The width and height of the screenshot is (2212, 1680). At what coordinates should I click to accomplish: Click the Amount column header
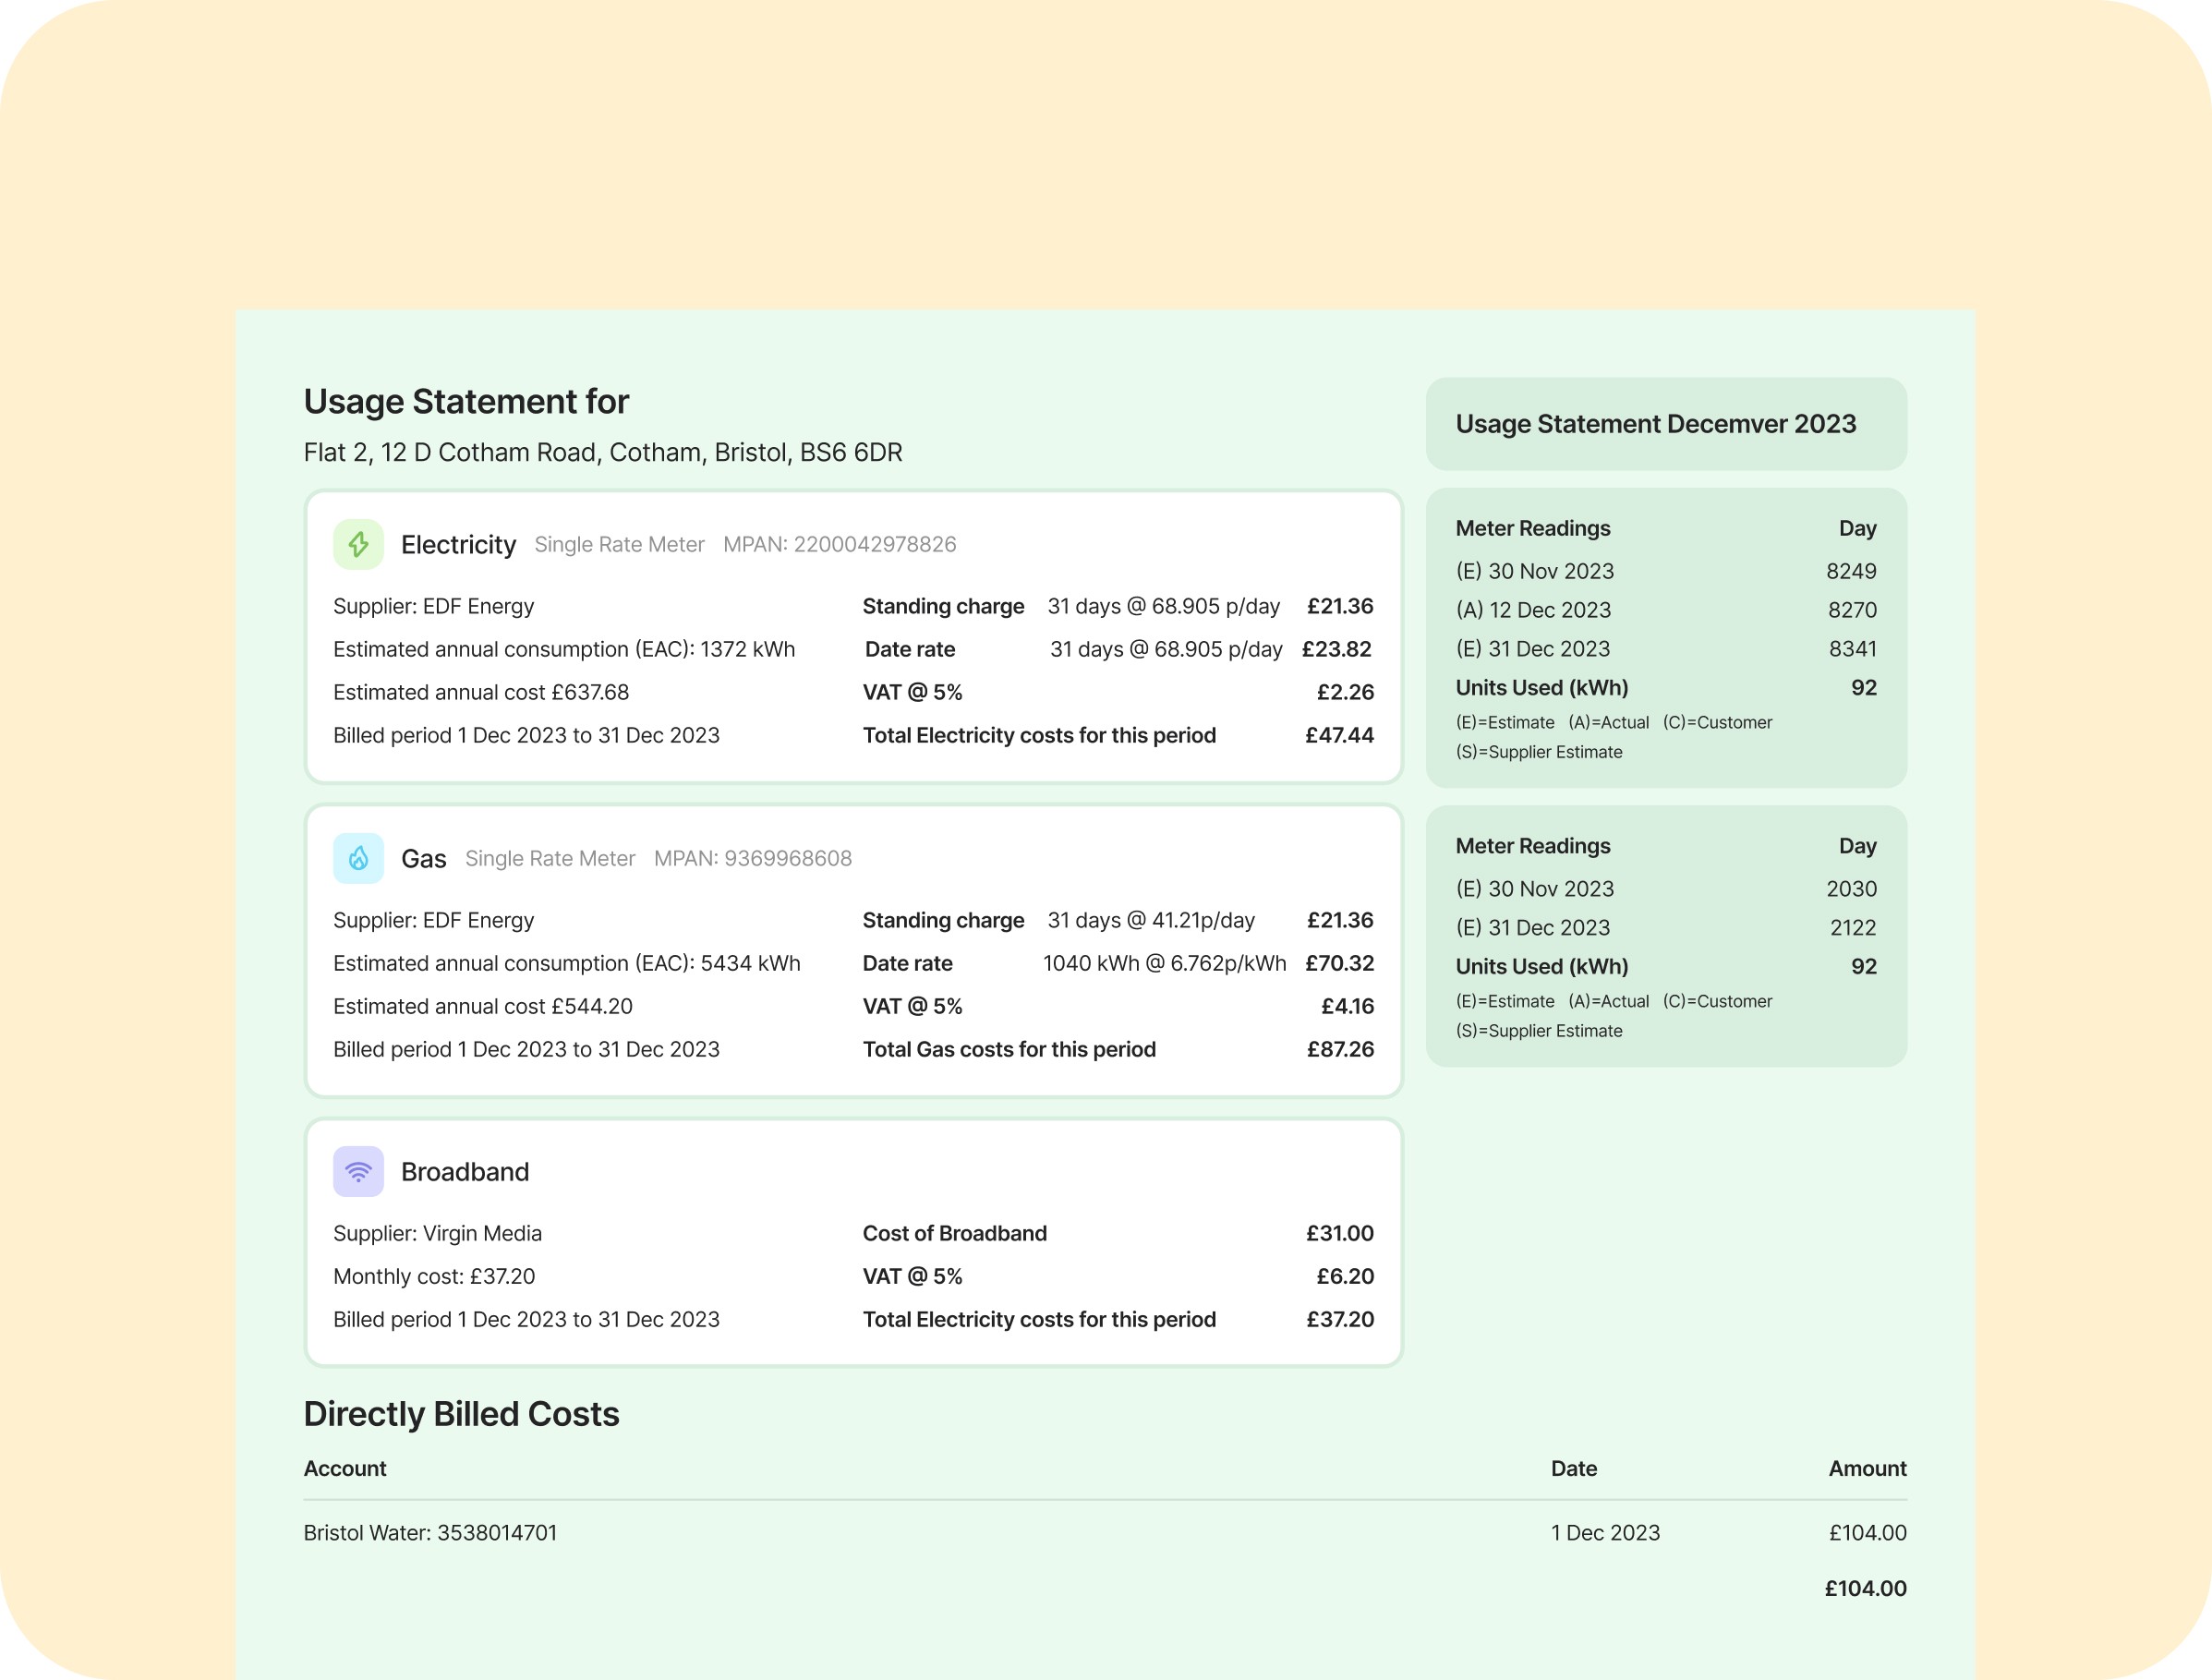[x=1866, y=1468]
